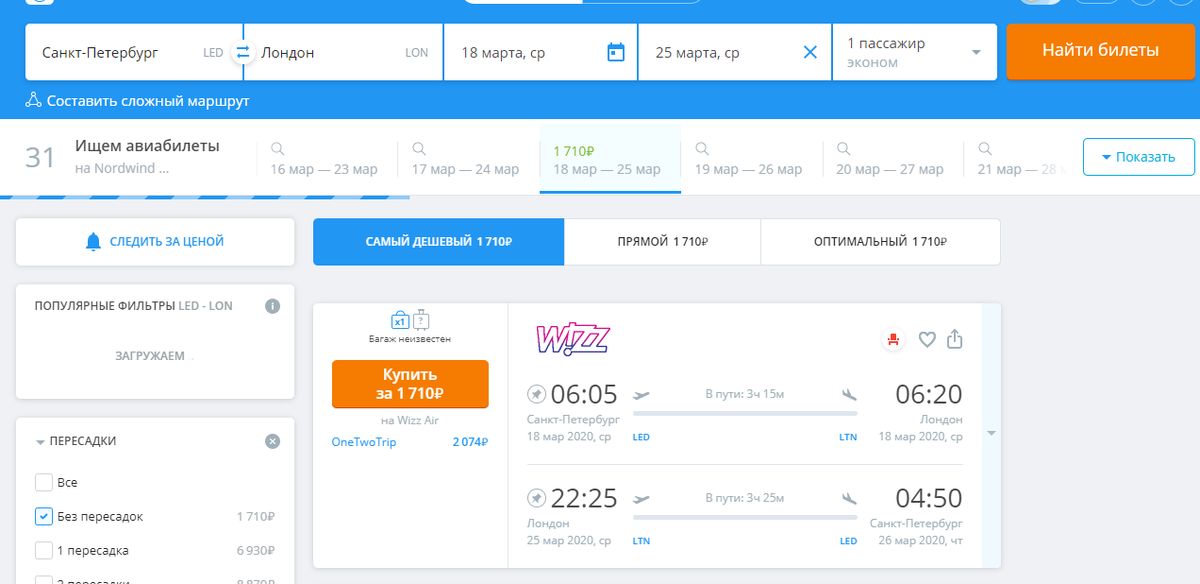This screenshot has width=1200, height=584.
Task: Switch to Оптимальный 1 710₽ tab
Action: (881, 242)
